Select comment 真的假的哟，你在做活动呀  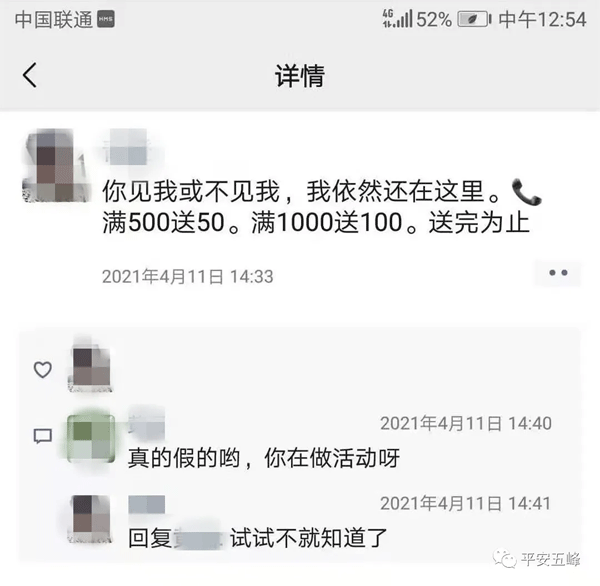264,458
